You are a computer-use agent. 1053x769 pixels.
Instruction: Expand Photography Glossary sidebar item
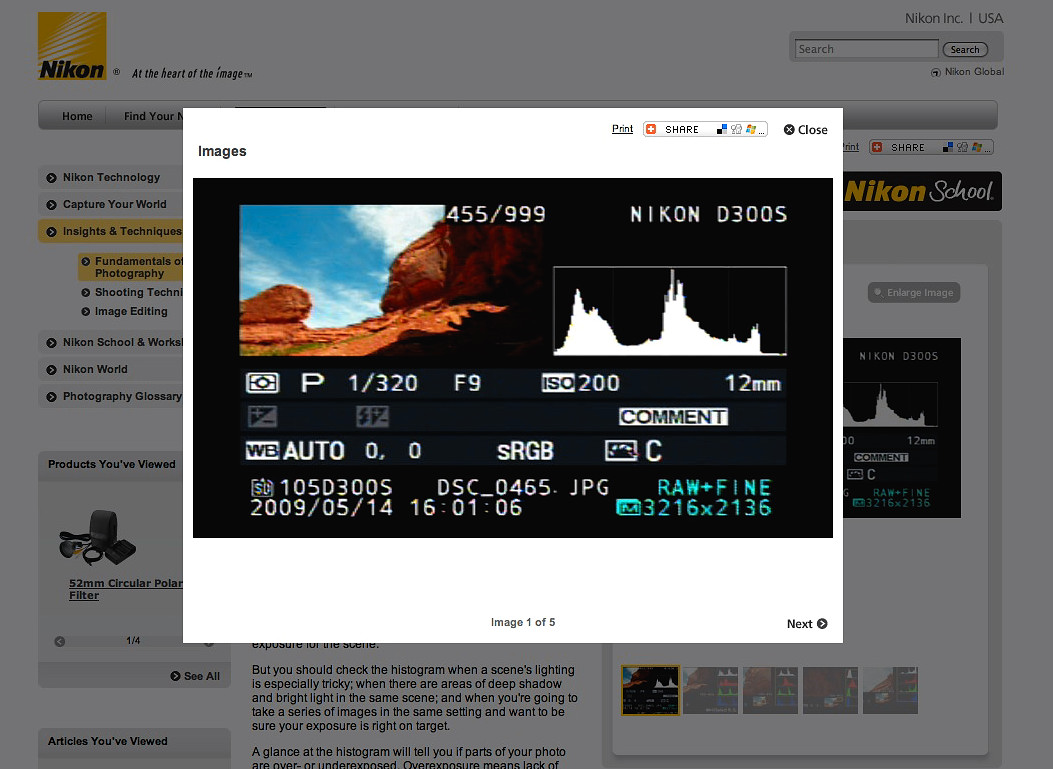point(111,396)
